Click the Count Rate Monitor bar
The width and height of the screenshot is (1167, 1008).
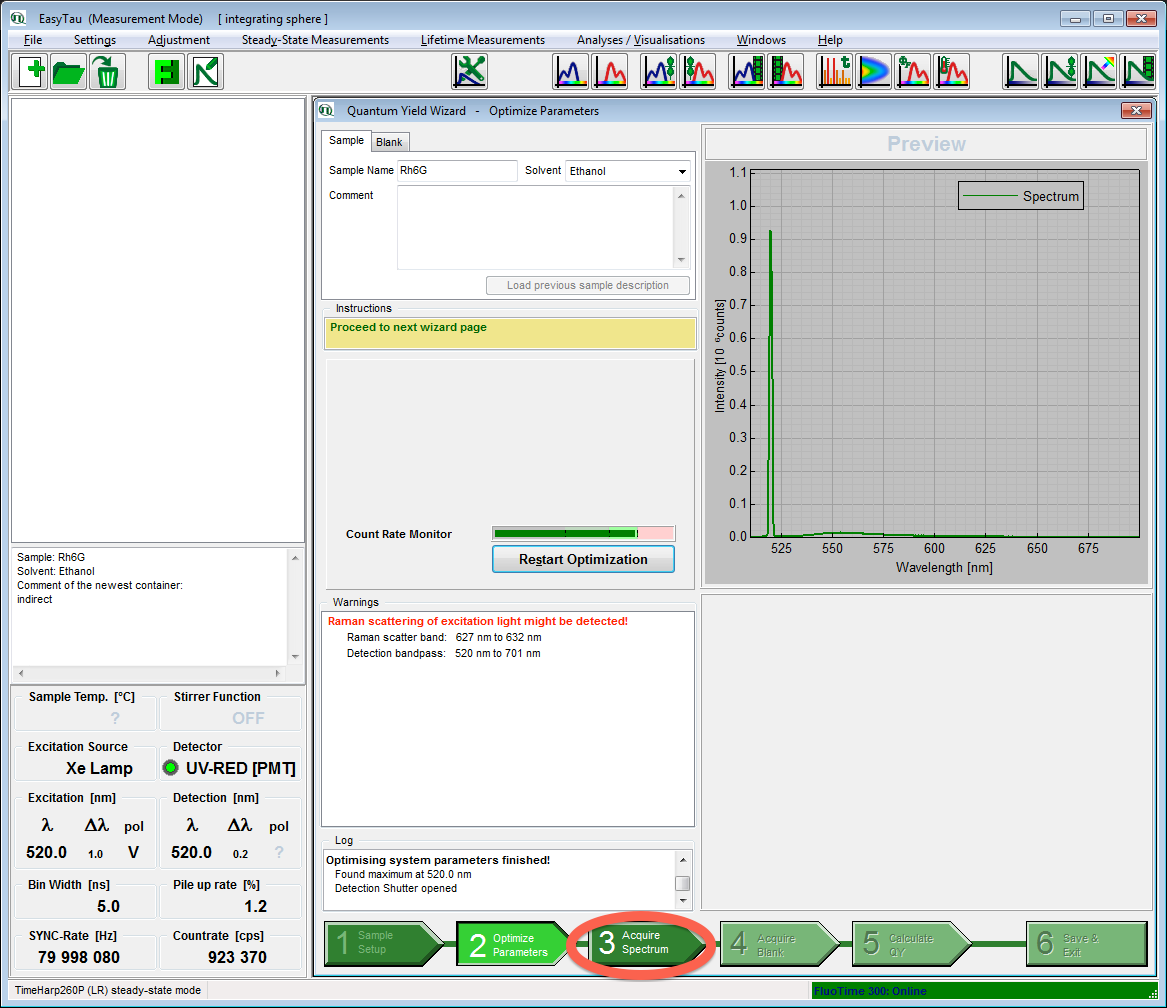[583, 534]
